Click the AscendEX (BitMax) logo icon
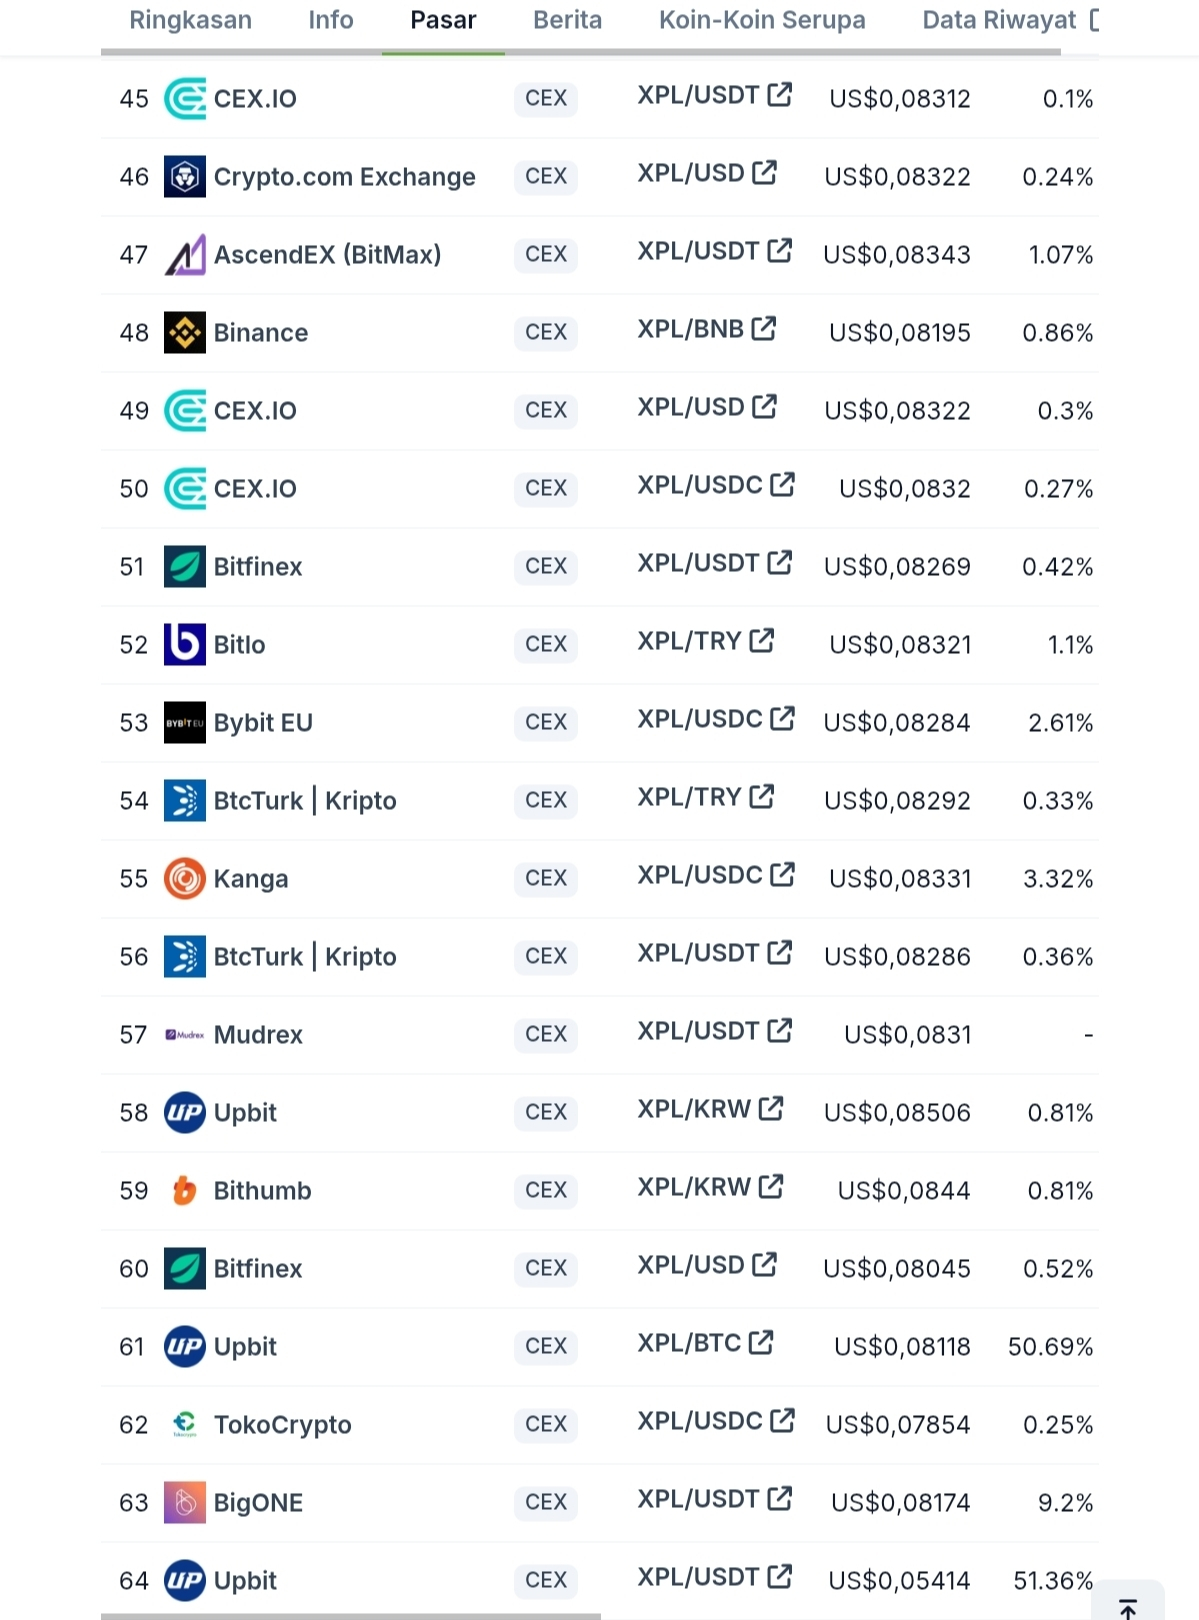 click(x=185, y=255)
